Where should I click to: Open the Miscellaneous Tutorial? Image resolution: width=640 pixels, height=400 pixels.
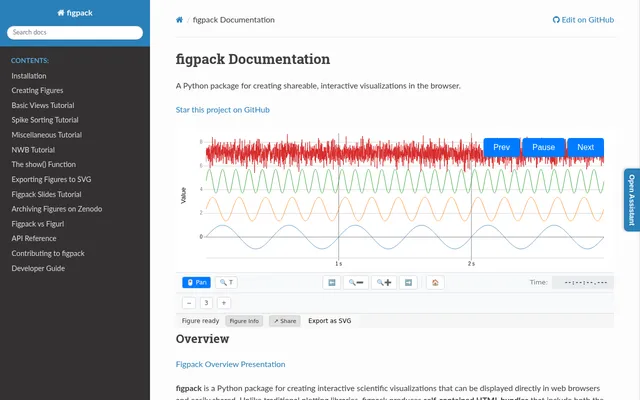point(47,135)
